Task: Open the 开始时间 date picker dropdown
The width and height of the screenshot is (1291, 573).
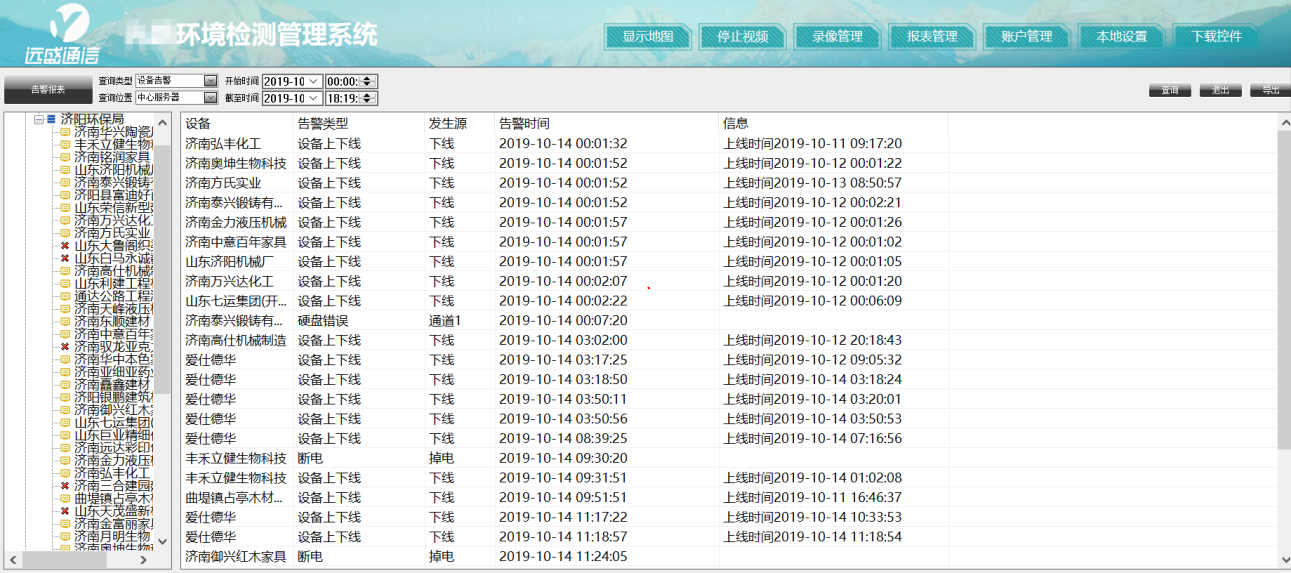Action: point(313,81)
